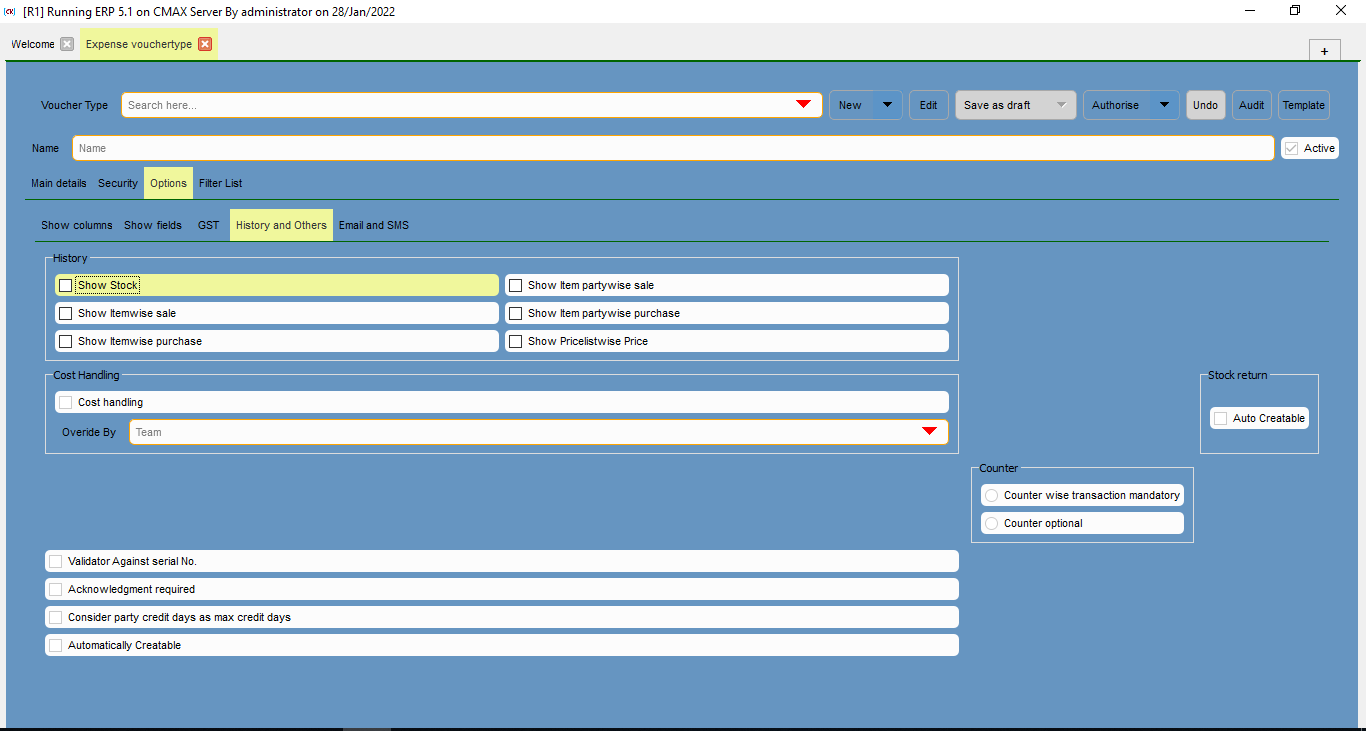Open the Email and SMS sub-tab
1366x731 pixels.
point(374,225)
